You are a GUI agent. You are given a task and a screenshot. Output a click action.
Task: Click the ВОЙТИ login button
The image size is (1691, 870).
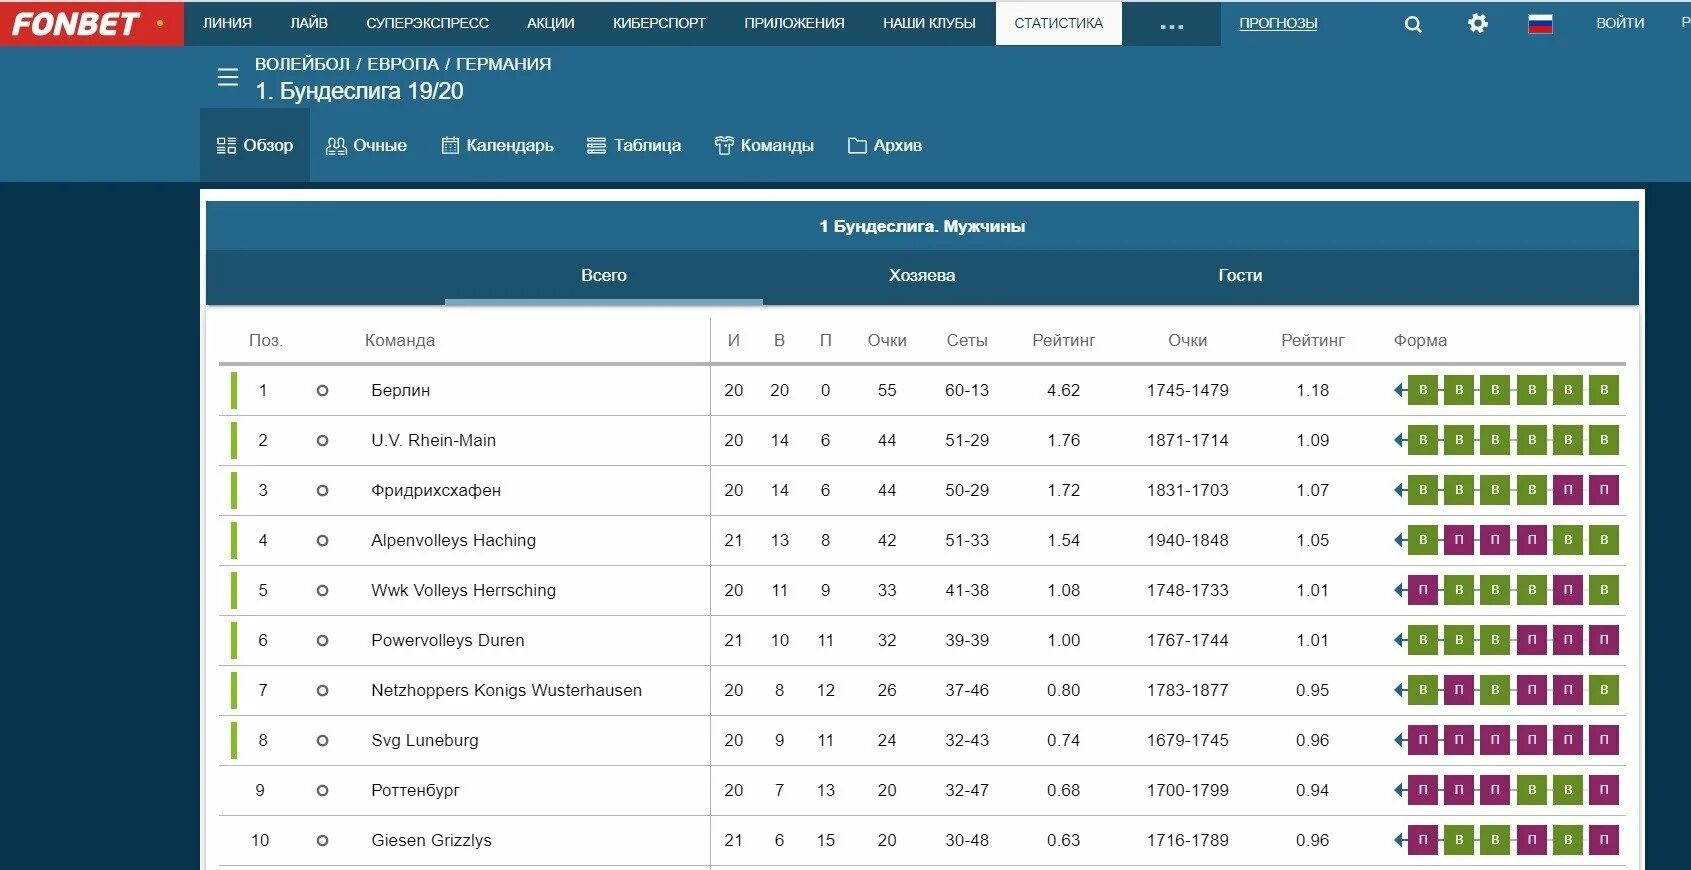[x=1620, y=23]
